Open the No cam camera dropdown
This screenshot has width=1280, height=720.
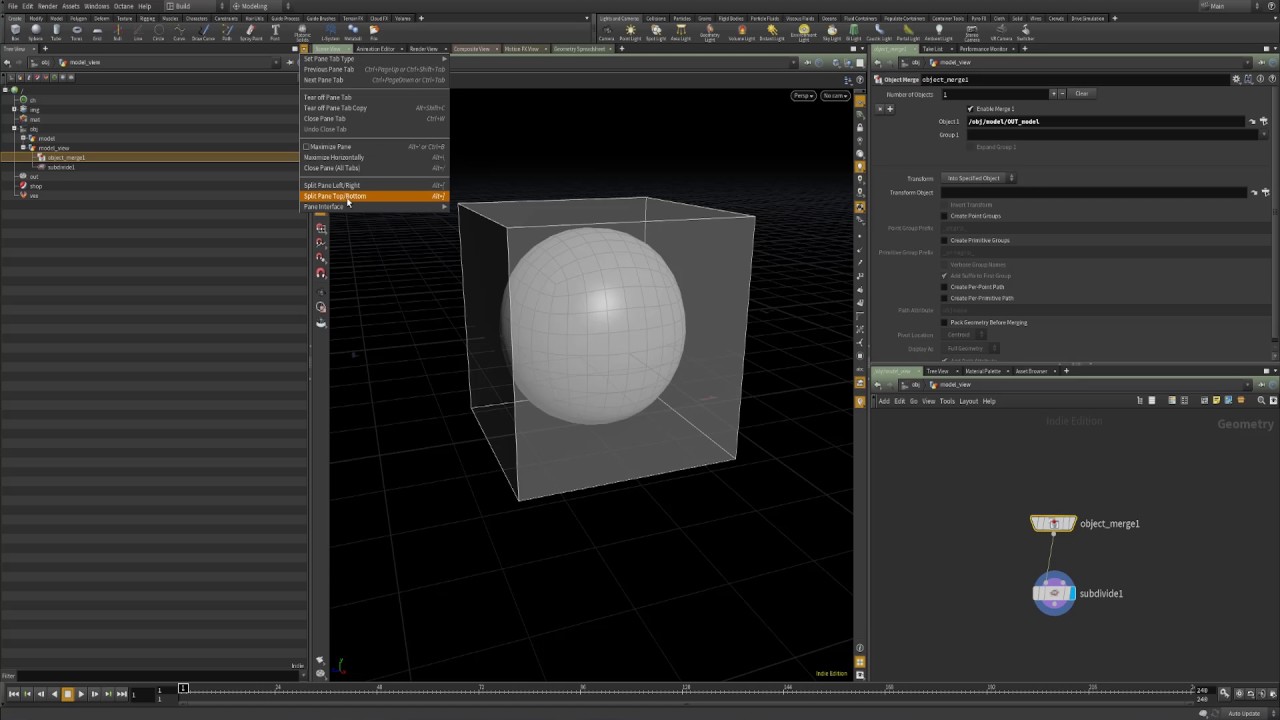coord(835,96)
